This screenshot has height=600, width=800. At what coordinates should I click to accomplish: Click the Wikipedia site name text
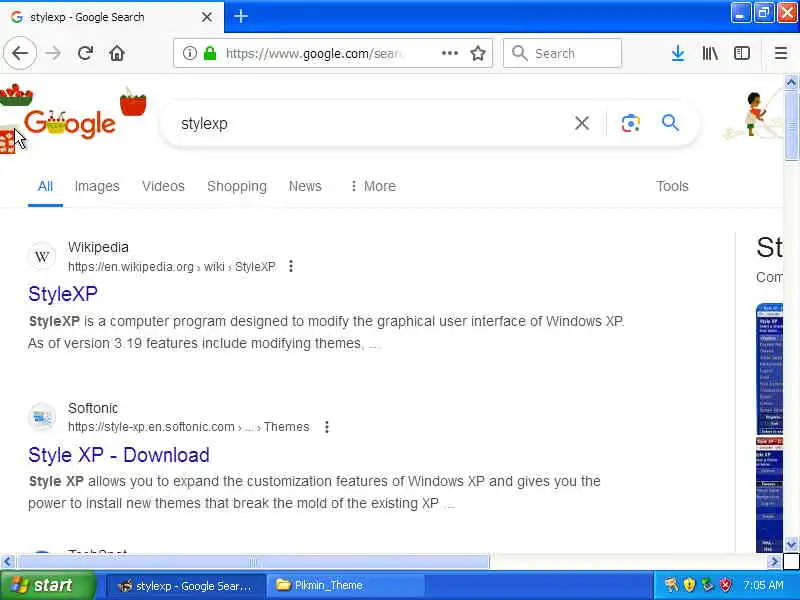[x=98, y=247]
